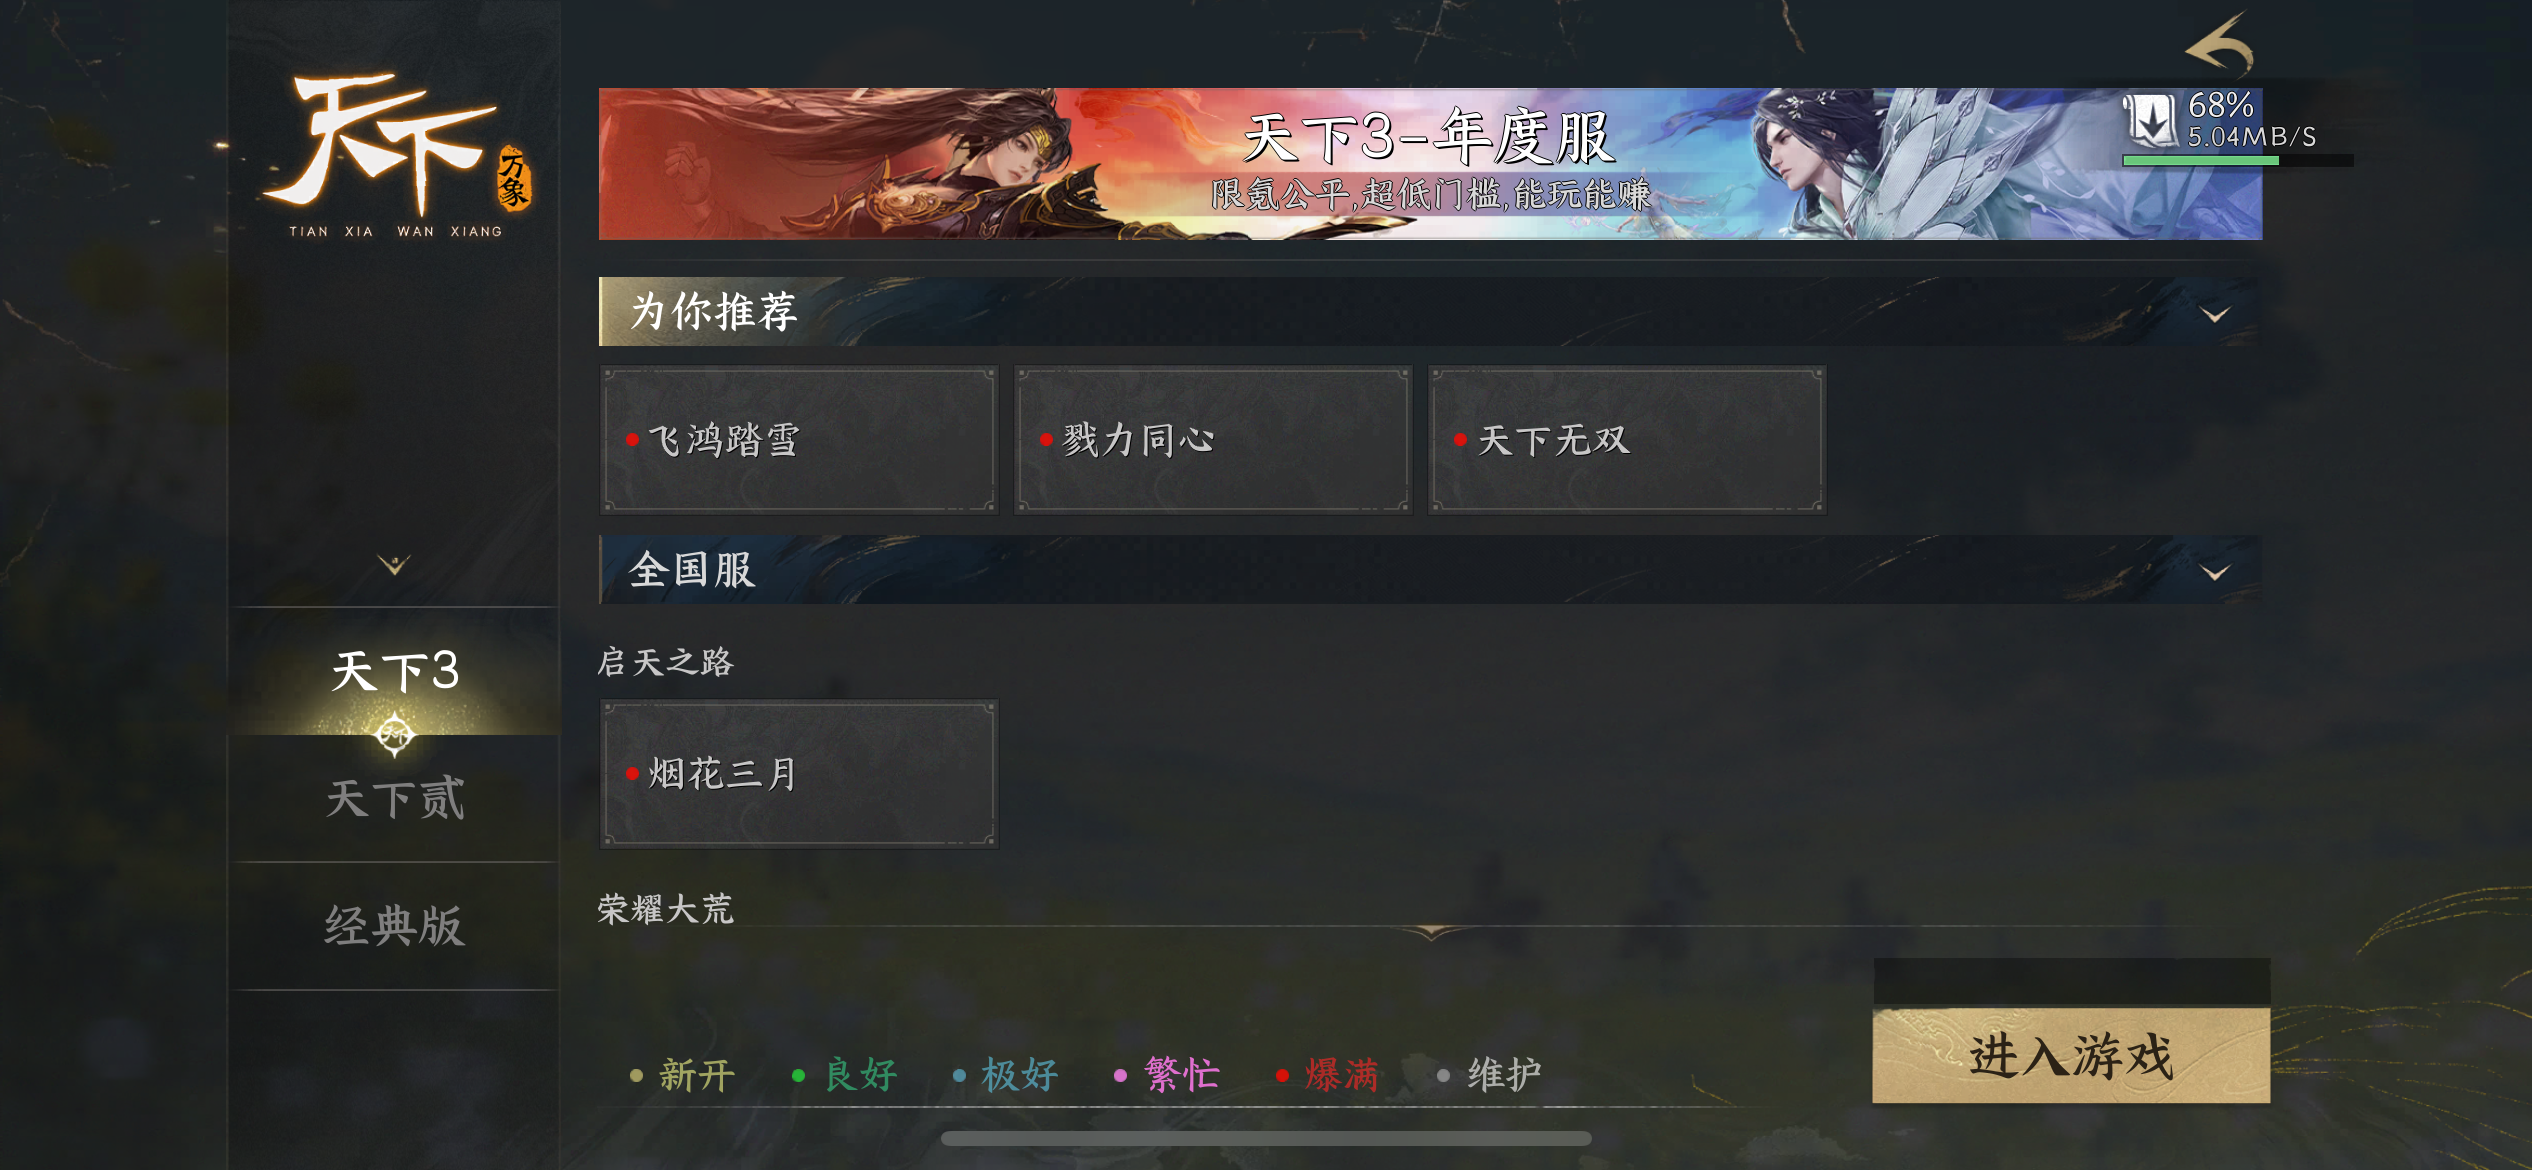Click the back arrow icon
The width and height of the screenshot is (2532, 1170).
pos(2218,43)
